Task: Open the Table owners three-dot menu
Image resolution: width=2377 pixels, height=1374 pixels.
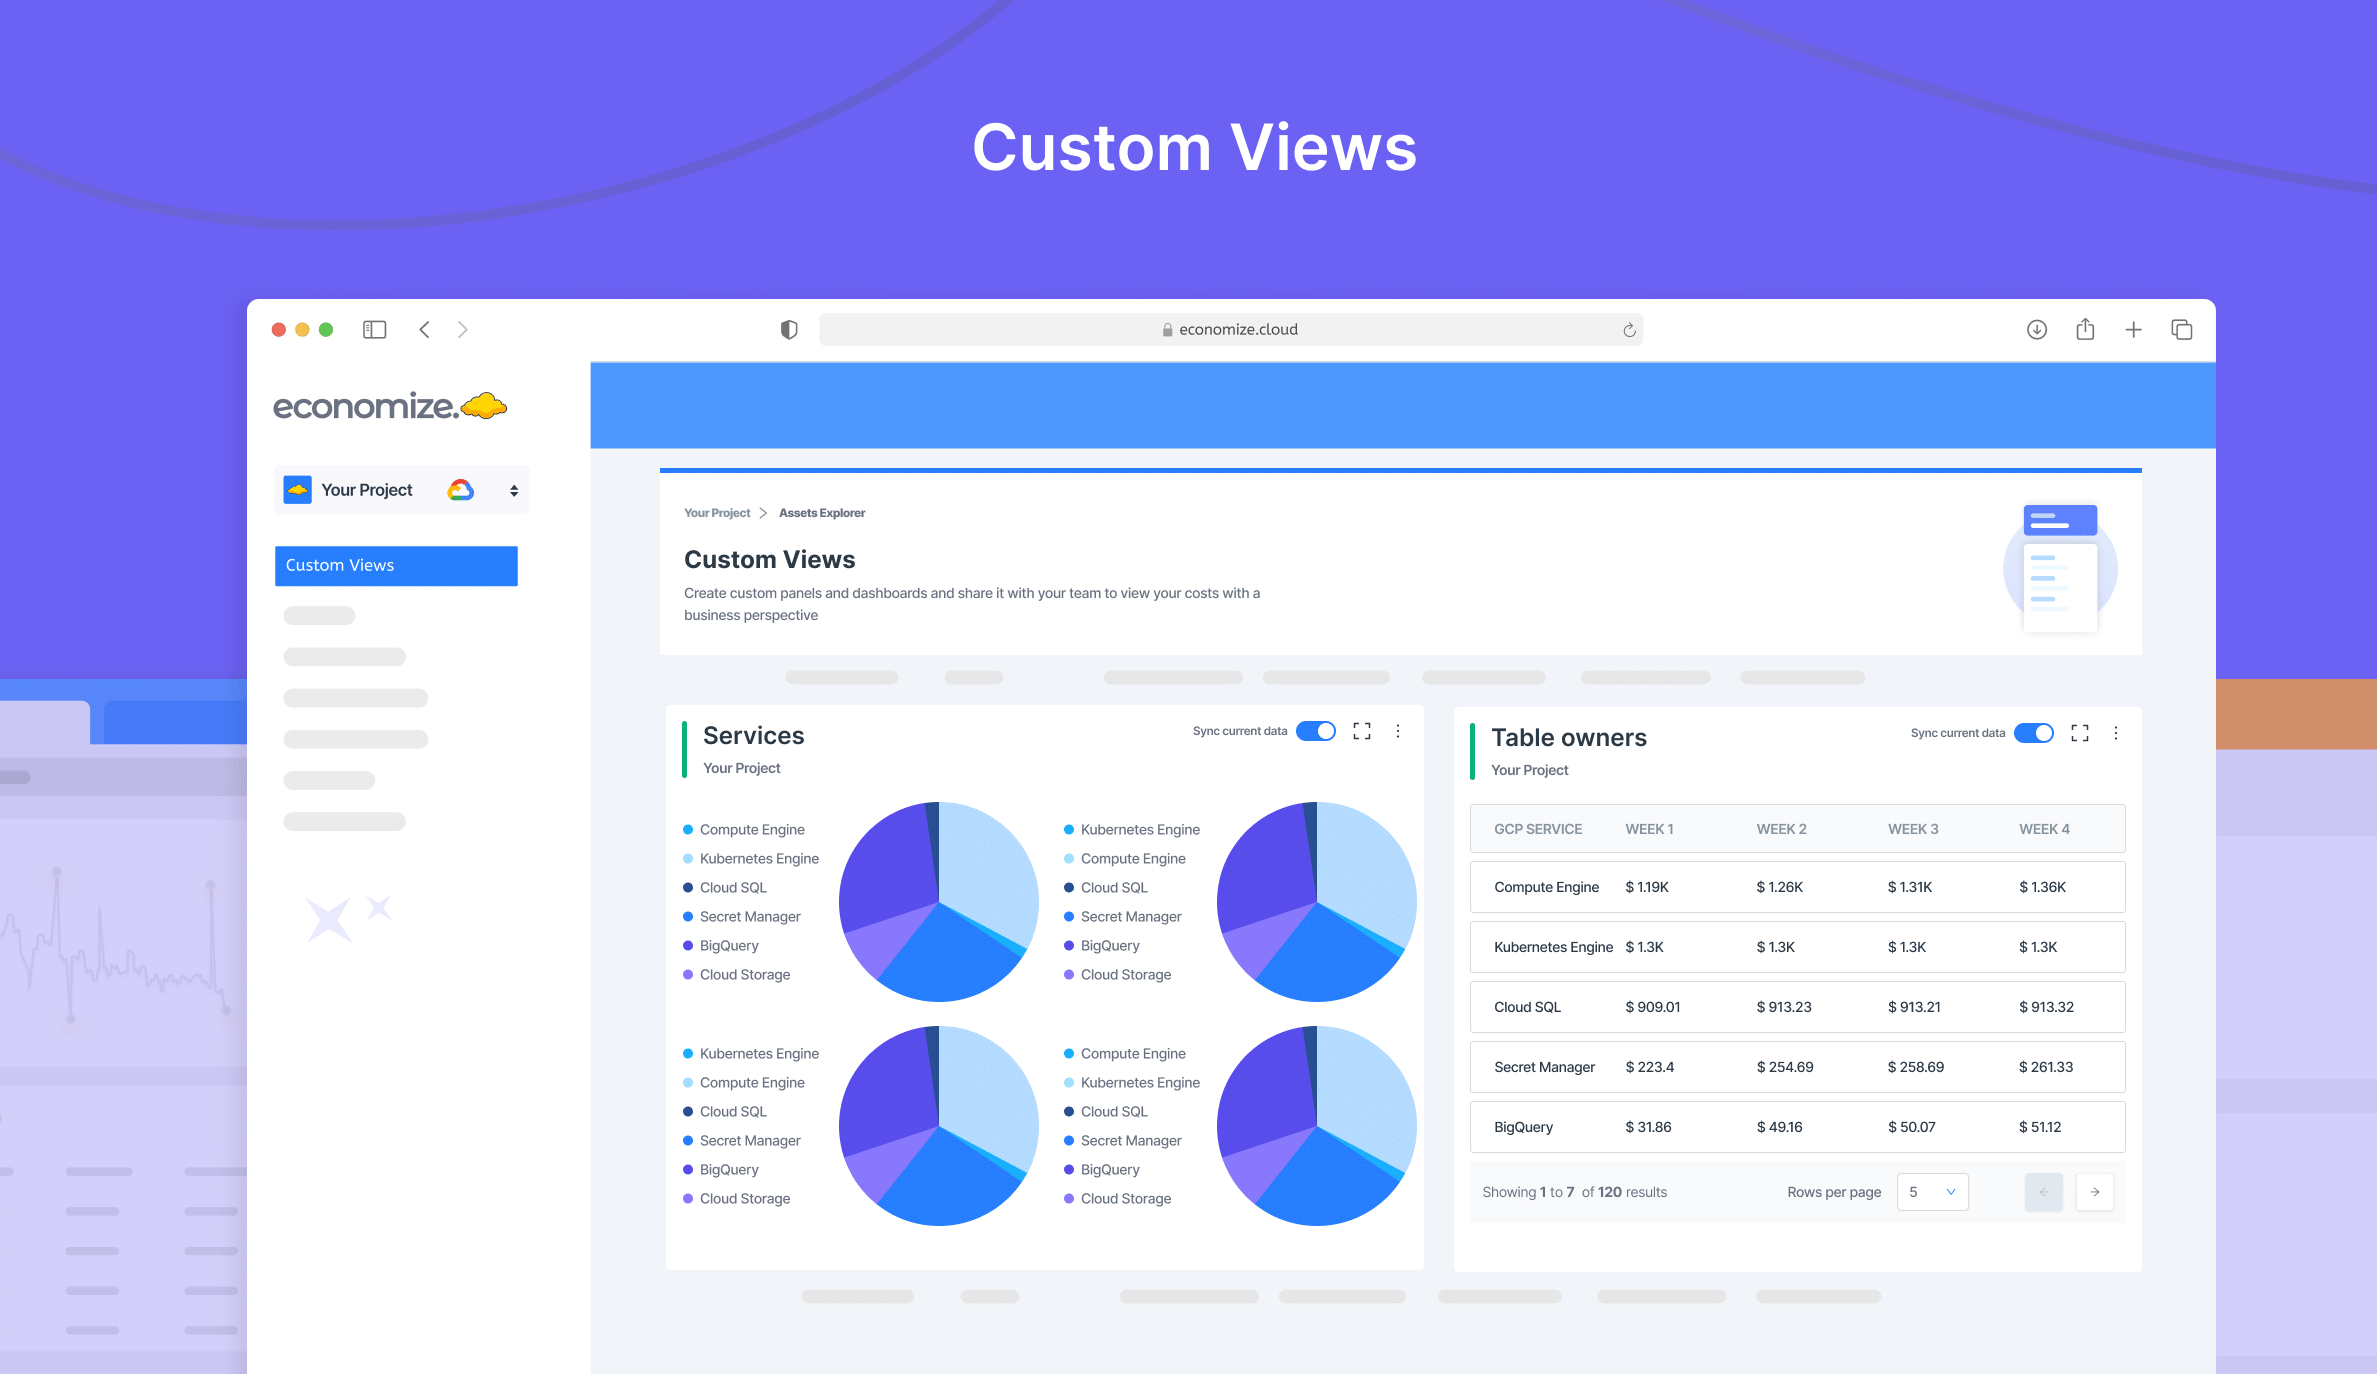Action: [2116, 733]
